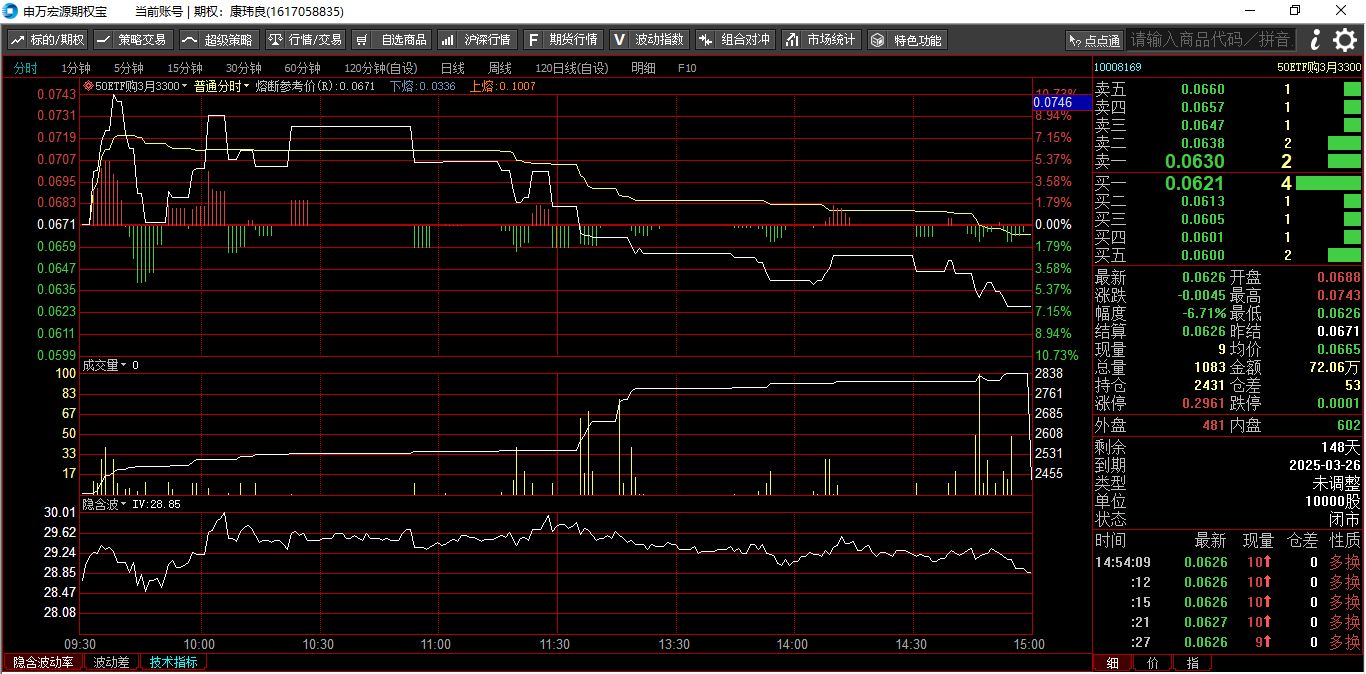Open 明细 trade details tab
Screen dimensions: 1366x674
643,68
